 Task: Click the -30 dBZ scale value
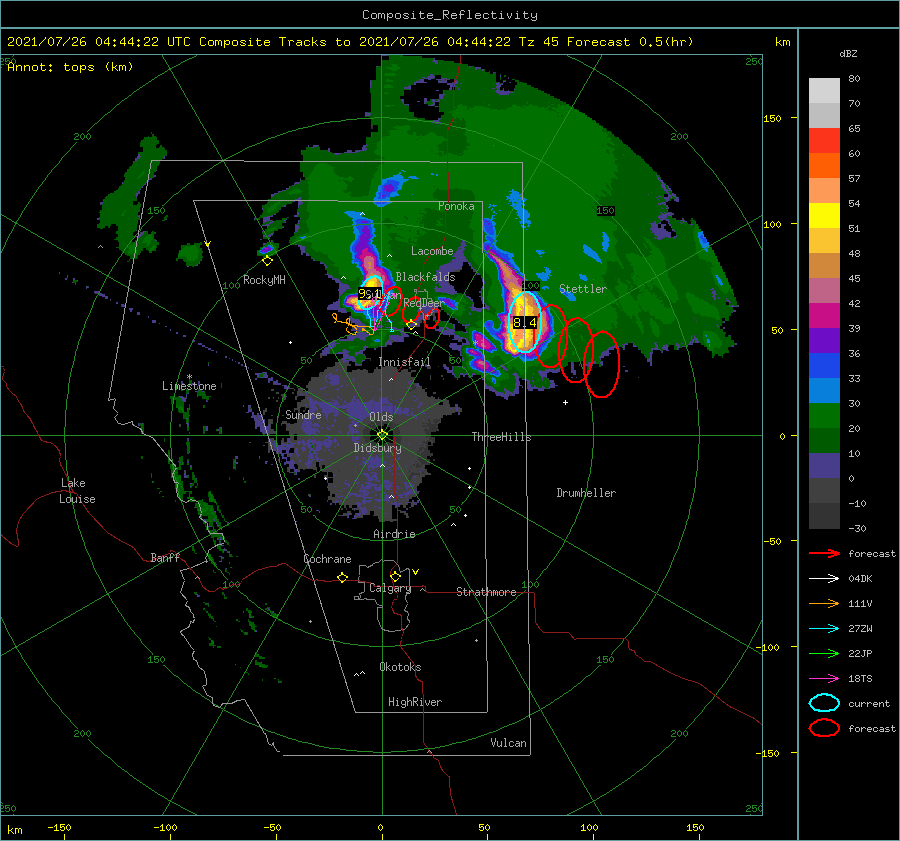click(x=858, y=528)
